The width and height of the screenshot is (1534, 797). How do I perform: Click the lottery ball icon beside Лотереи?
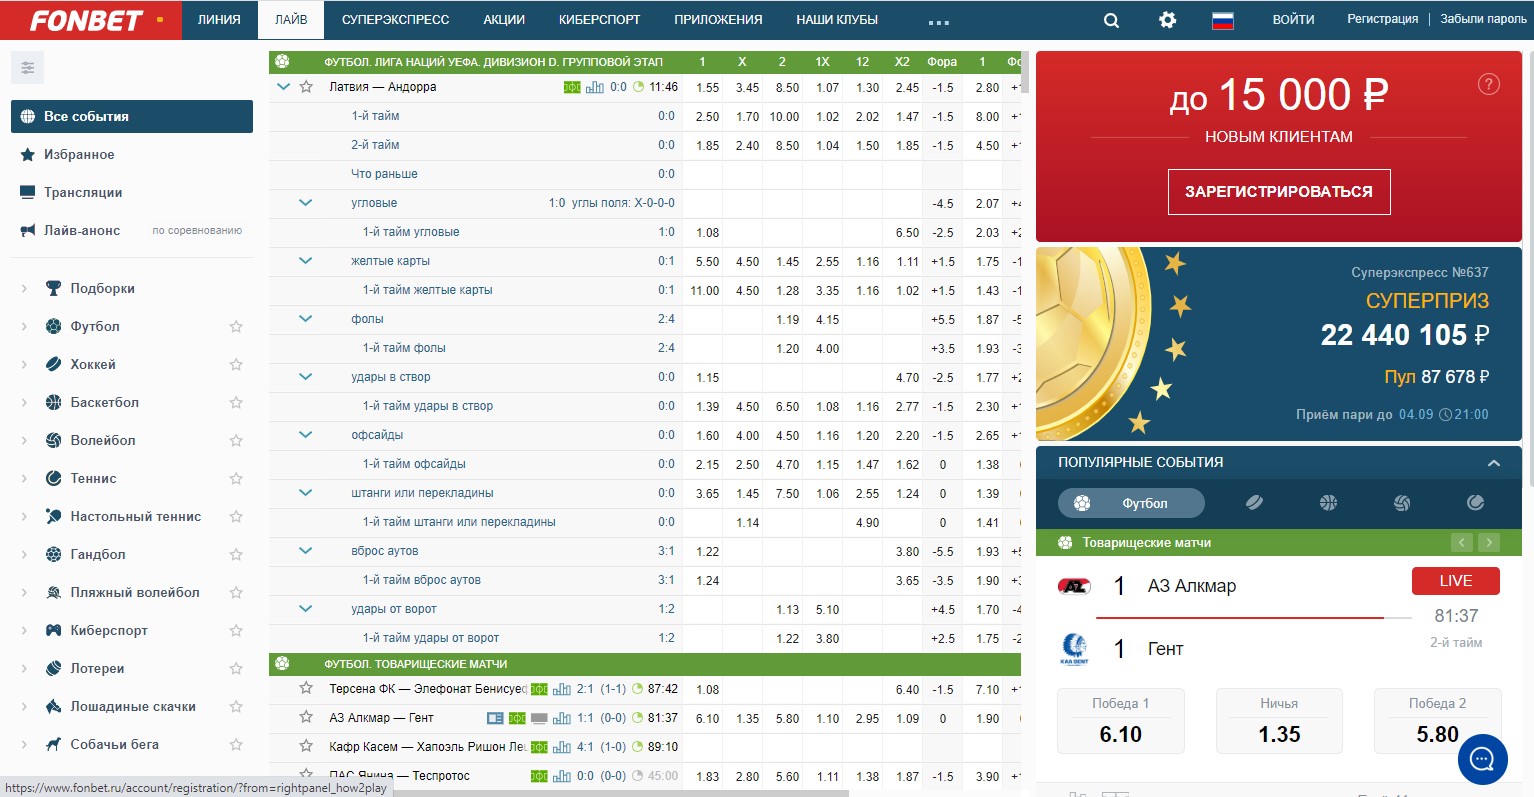coord(54,668)
